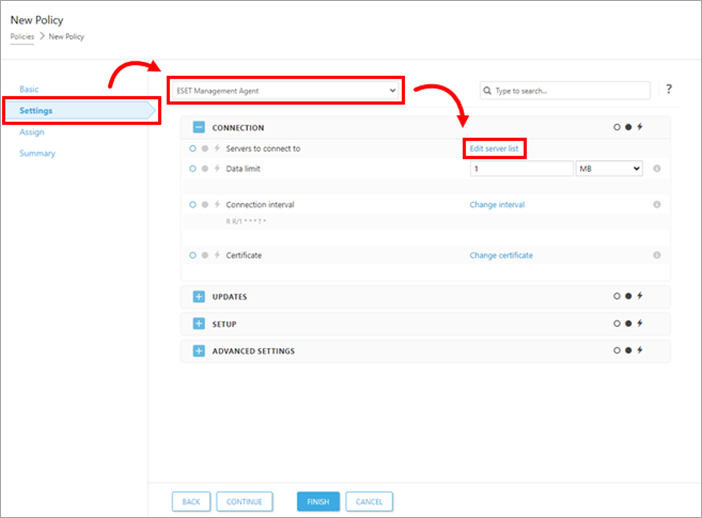Viewport: 702px width, 518px height.
Task: Click the Policies breadcrumb link
Action: 22,37
